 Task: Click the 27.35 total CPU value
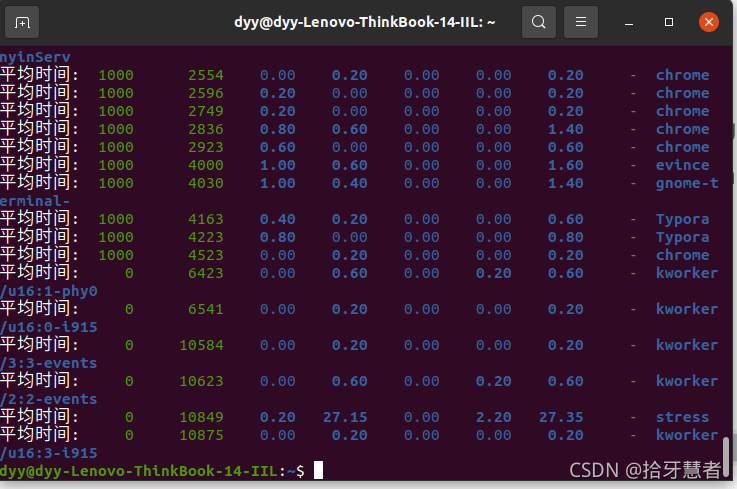(x=561, y=417)
